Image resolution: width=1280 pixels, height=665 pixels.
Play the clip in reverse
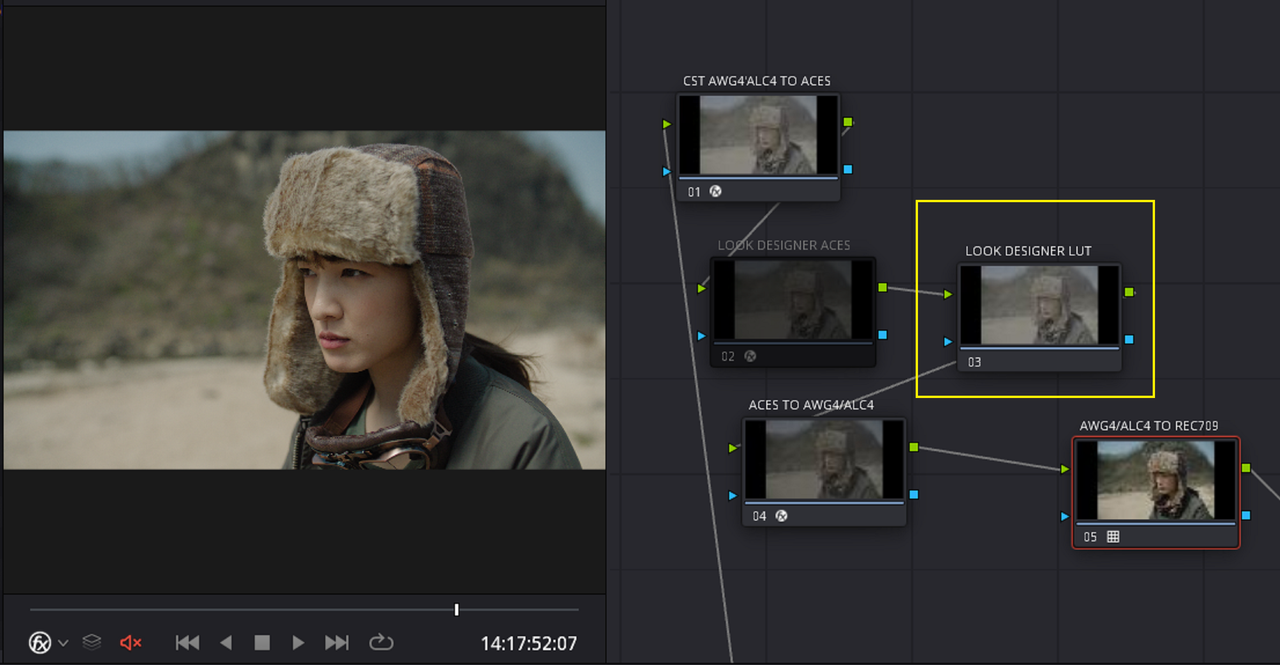226,642
